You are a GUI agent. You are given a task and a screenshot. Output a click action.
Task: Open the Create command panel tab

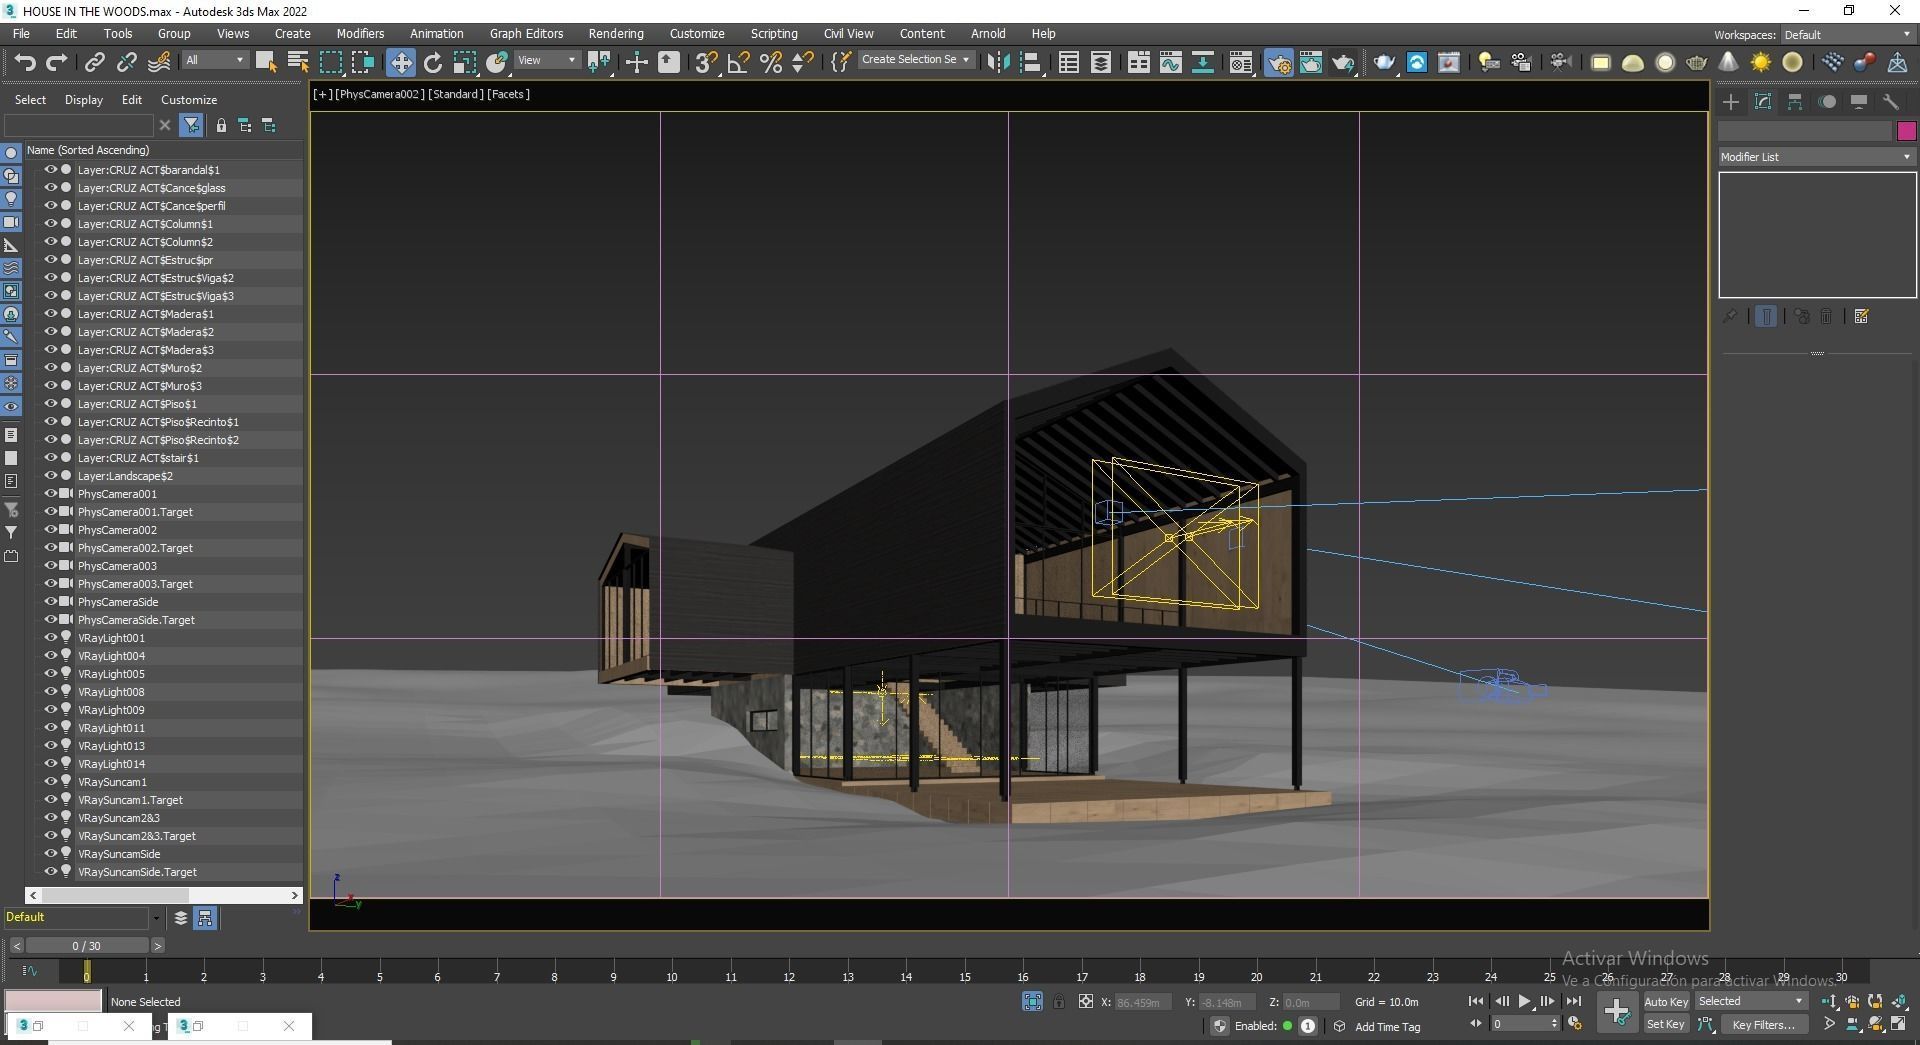pos(1731,102)
